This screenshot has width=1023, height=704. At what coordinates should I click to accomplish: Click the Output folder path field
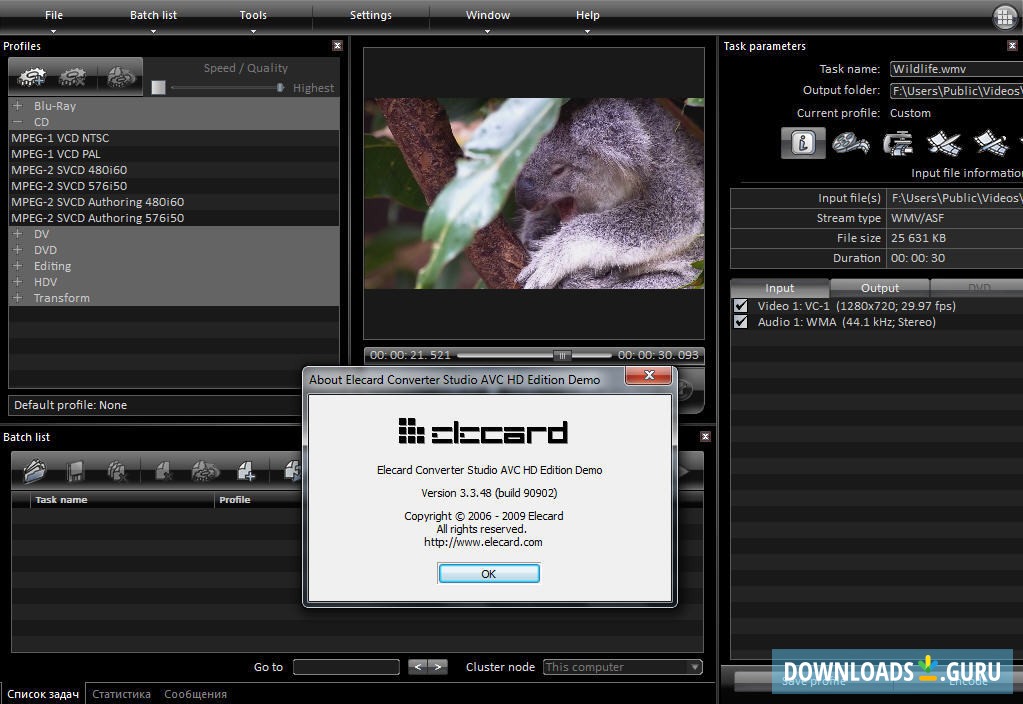[956, 91]
